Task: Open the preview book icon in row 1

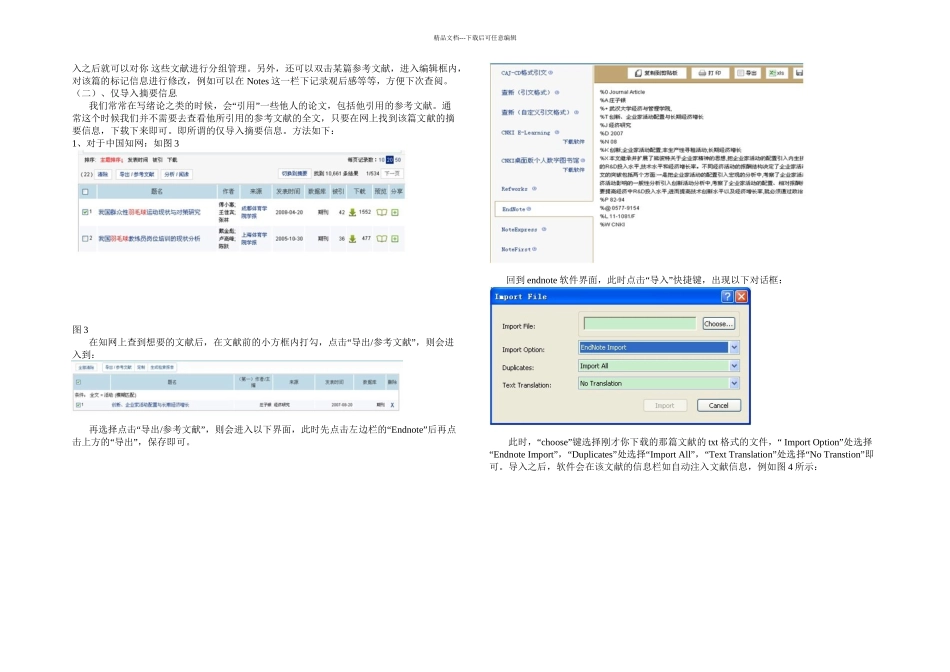Action: [381, 212]
